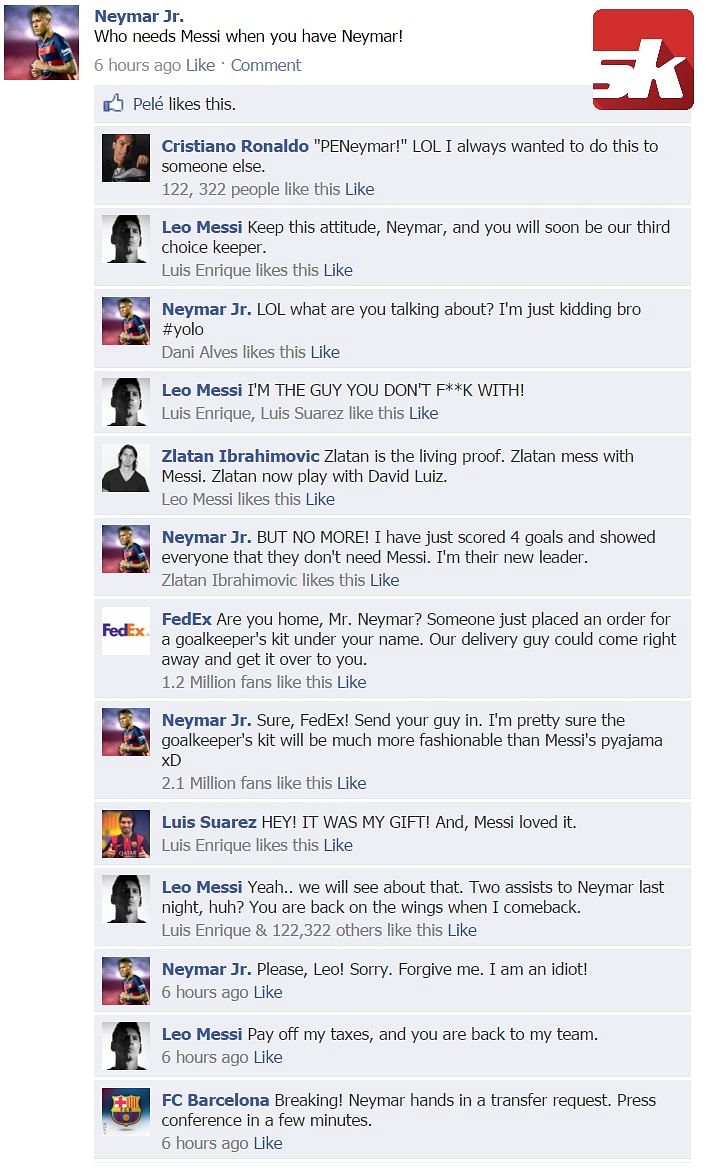Open the Luis Suarez name link
This screenshot has height=1169, width=706.
(x=209, y=822)
